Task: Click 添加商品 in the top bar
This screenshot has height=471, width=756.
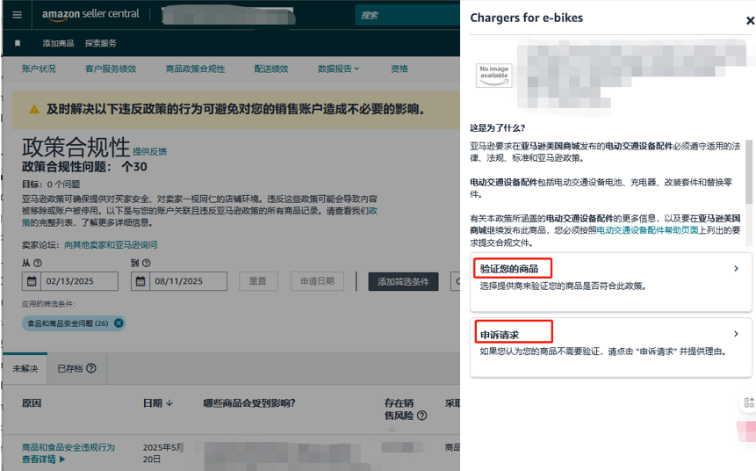Action: coord(58,43)
